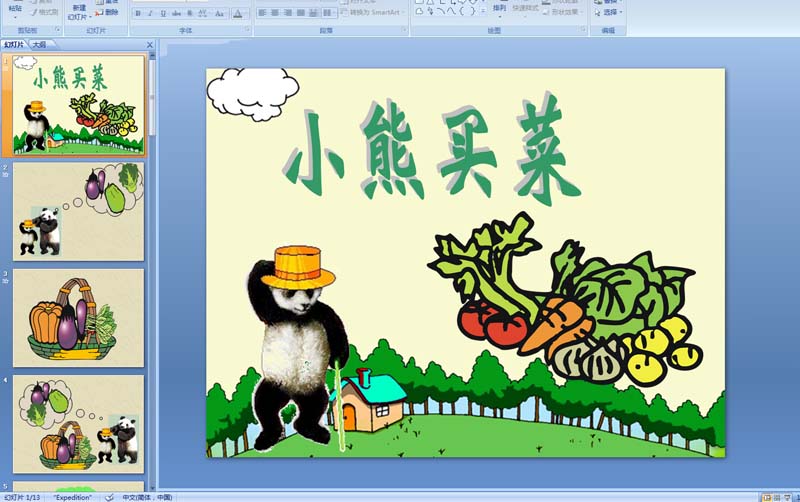This screenshot has width=800, height=502.
Task: Click the language 中文(简体, 中国) indicator
Action: click(147, 497)
